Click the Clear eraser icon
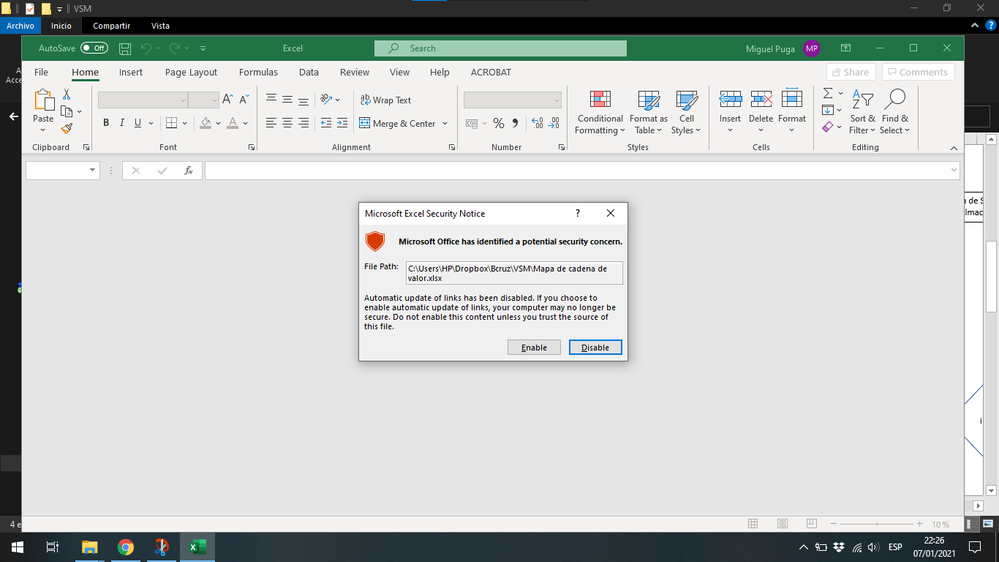The width and height of the screenshot is (999, 562). (828, 127)
